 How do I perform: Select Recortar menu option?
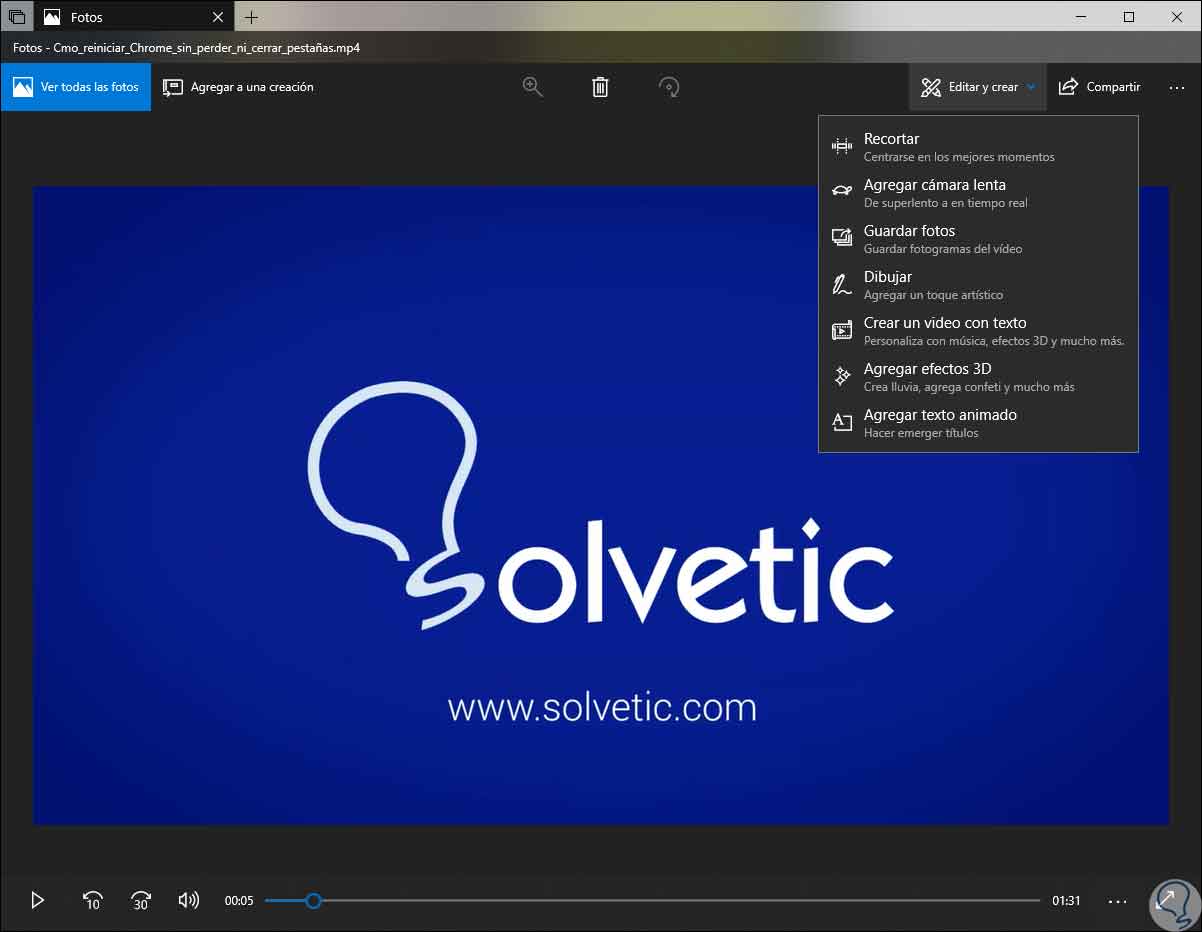pos(978,147)
